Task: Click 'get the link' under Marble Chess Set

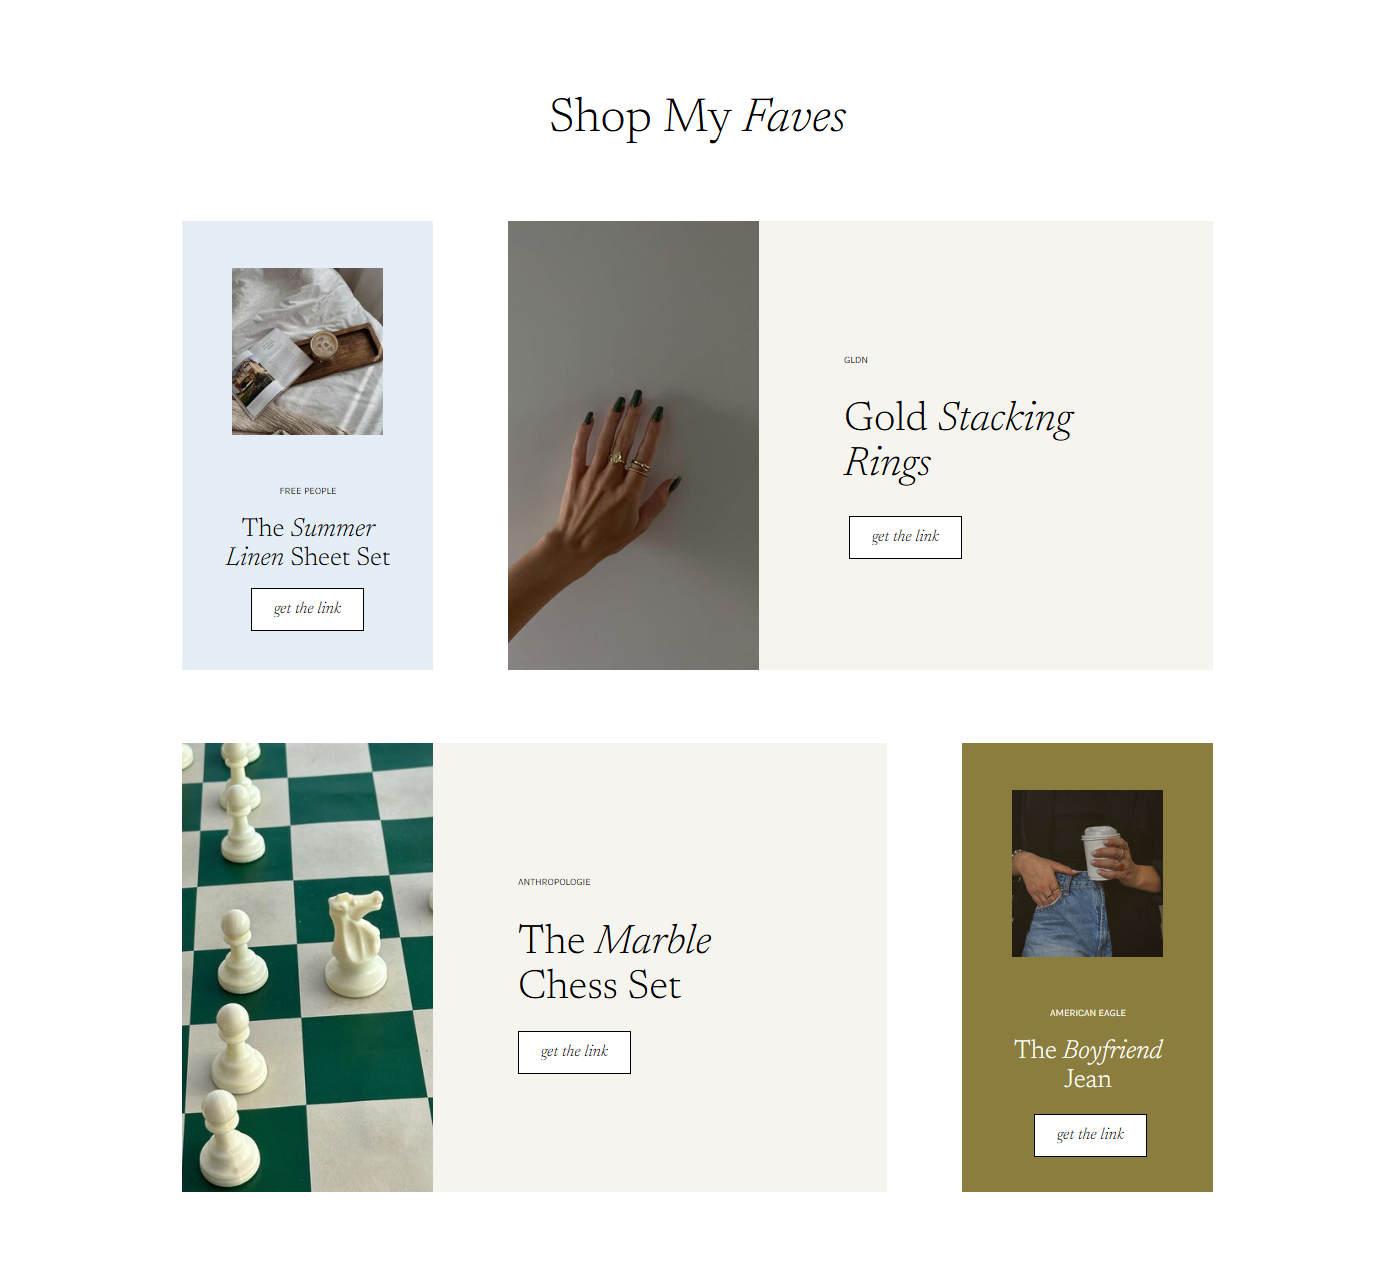Action: (574, 1052)
